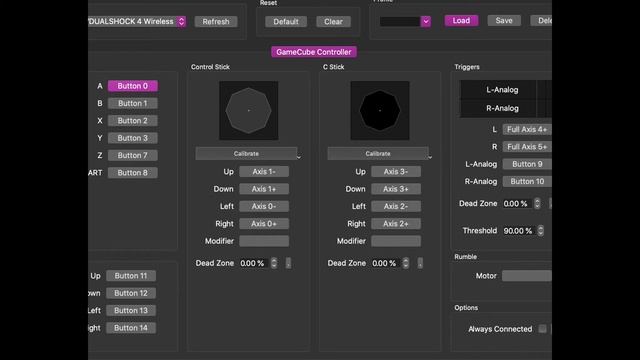Click Control Stick Right mapping Axis 0+
Screen dimensions: 640x360
pos(264,224)
